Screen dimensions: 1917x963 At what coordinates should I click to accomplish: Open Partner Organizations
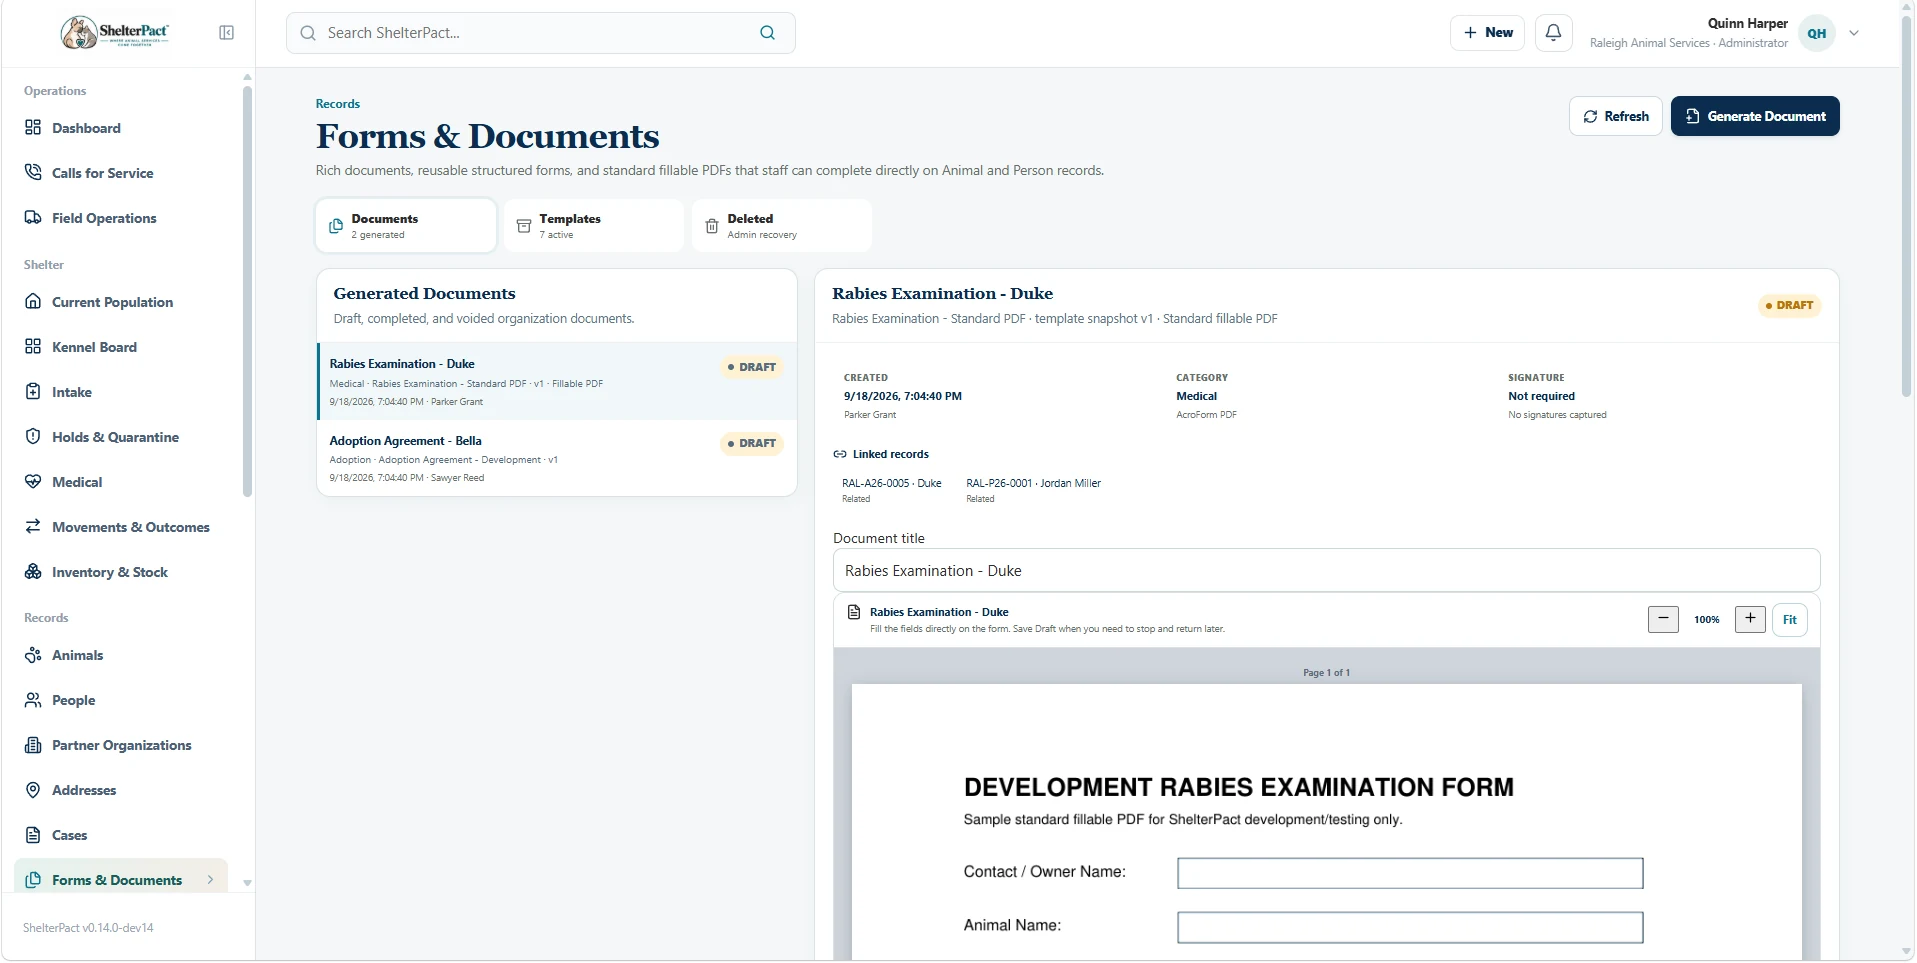pos(121,745)
